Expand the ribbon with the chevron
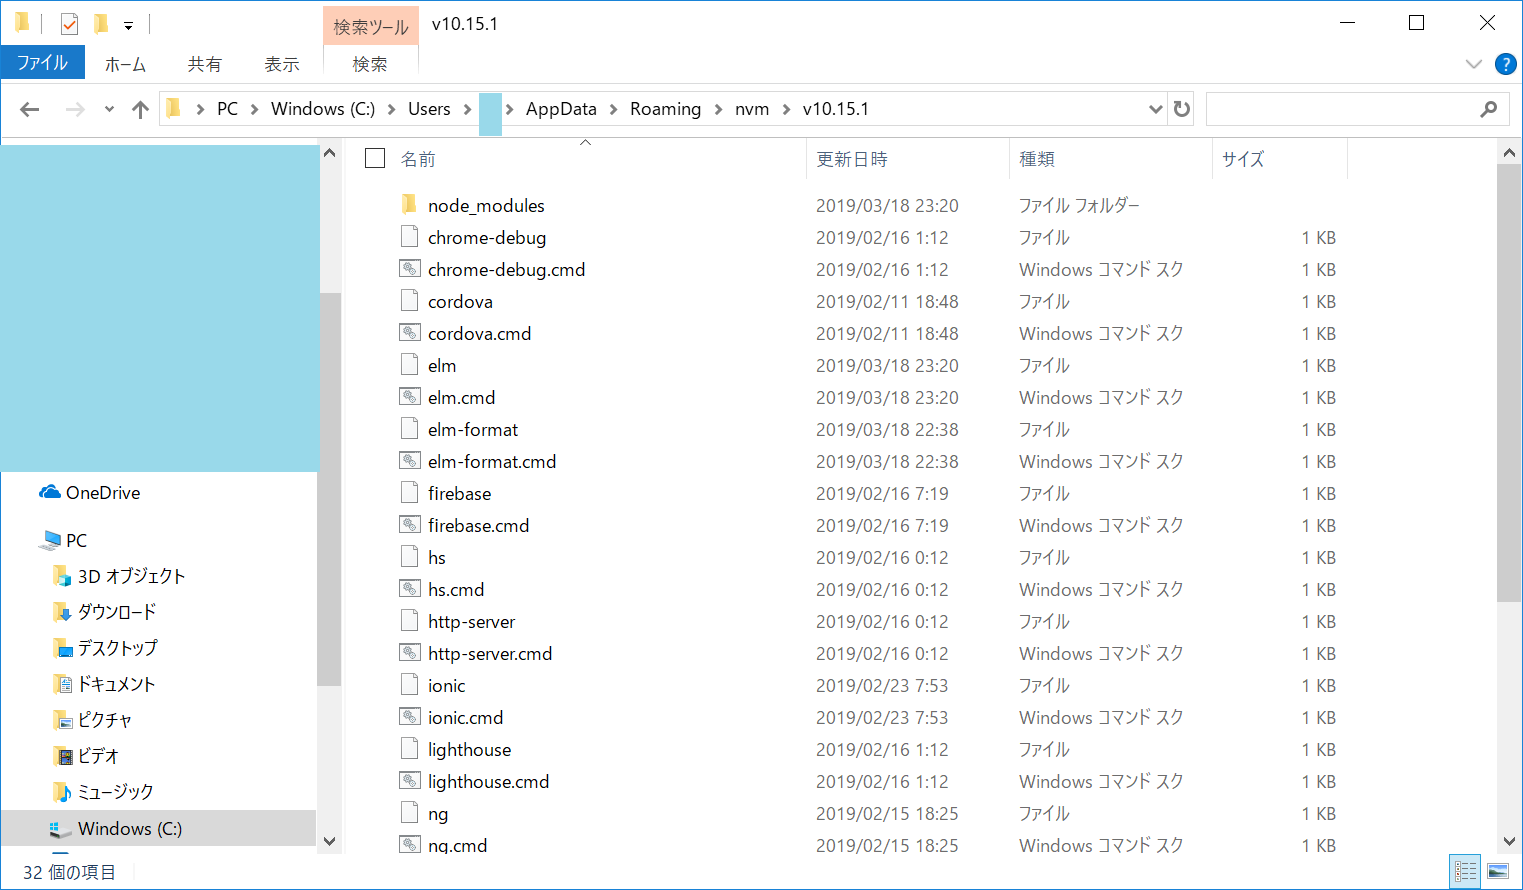Screen dimensions: 1523x890 pyautogui.click(x=1473, y=64)
